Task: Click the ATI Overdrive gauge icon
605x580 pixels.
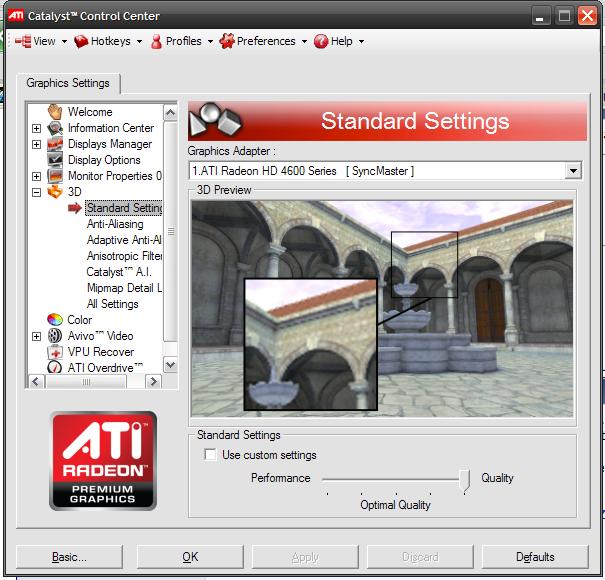Action: (x=54, y=367)
